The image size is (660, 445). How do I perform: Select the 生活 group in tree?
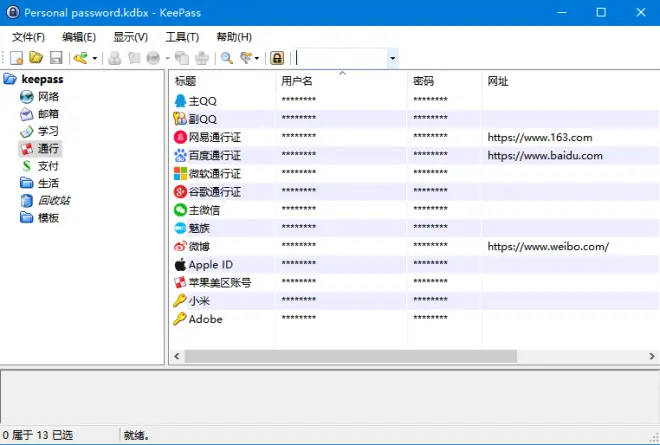(x=48, y=183)
